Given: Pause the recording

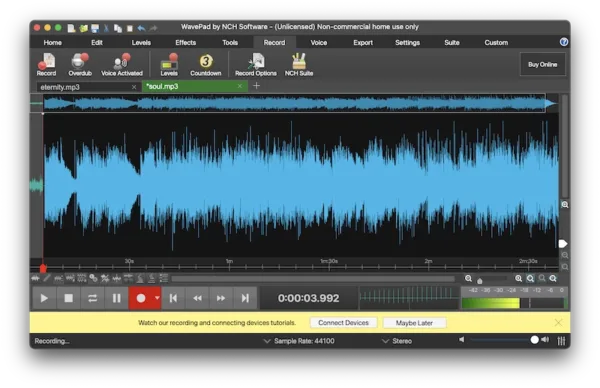Looking at the screenshot, I should pyautogui.click(x=116, y=298).
